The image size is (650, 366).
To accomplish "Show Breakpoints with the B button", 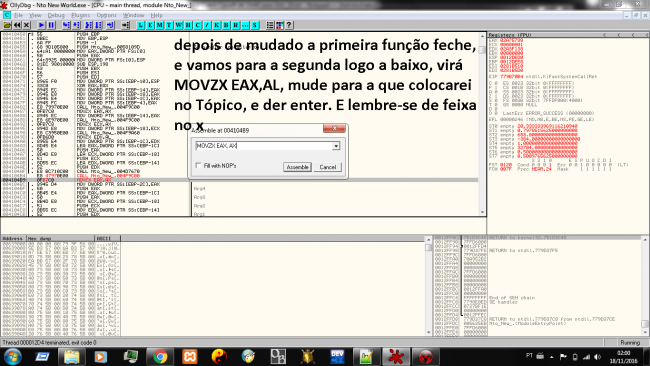I will point(226,25).
